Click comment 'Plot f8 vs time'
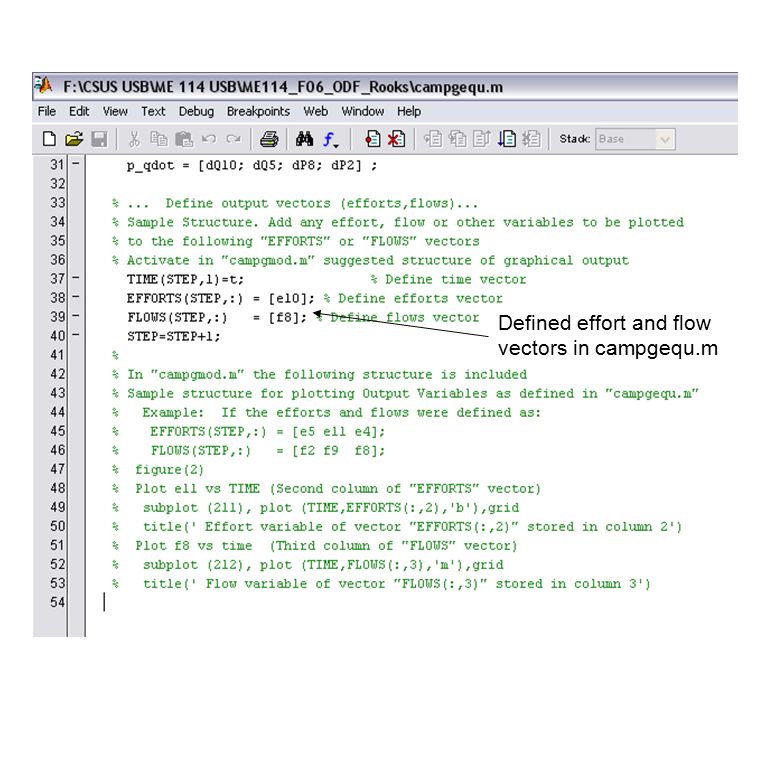This screenshot has height=768, width=768. (193, 546)
